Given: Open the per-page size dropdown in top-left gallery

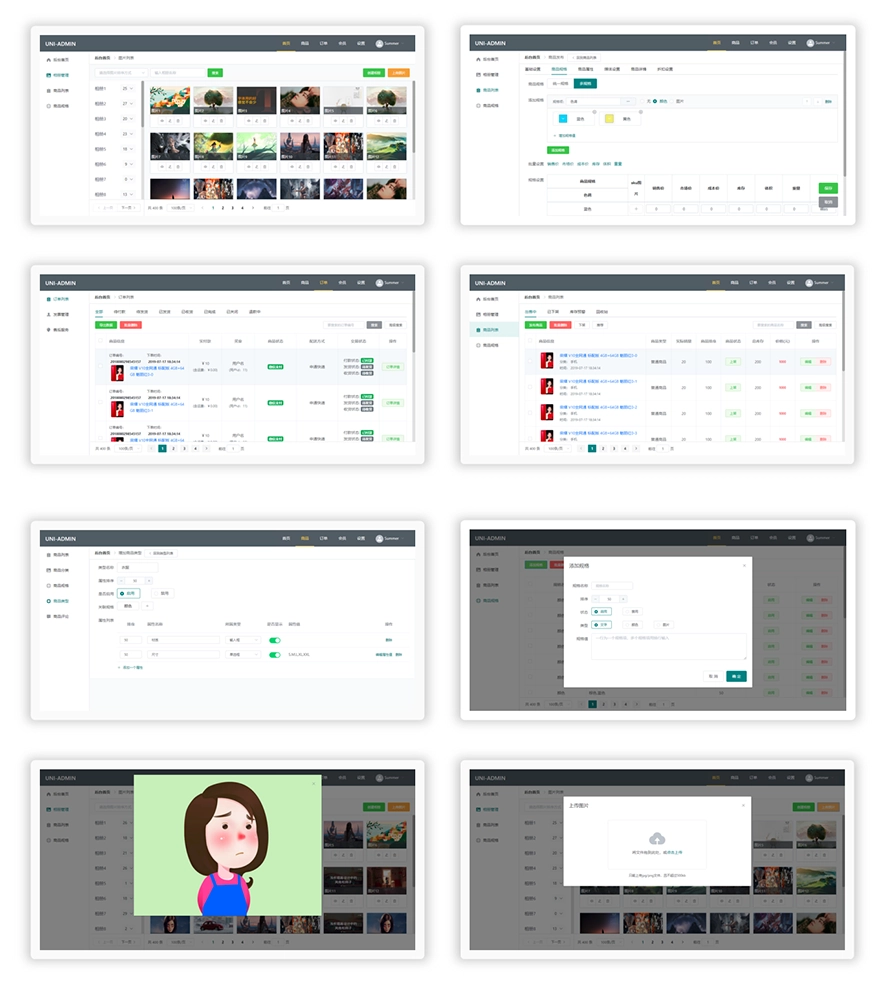Looking at the screenshot, I should pyautogui.click(x=181, y=208).
